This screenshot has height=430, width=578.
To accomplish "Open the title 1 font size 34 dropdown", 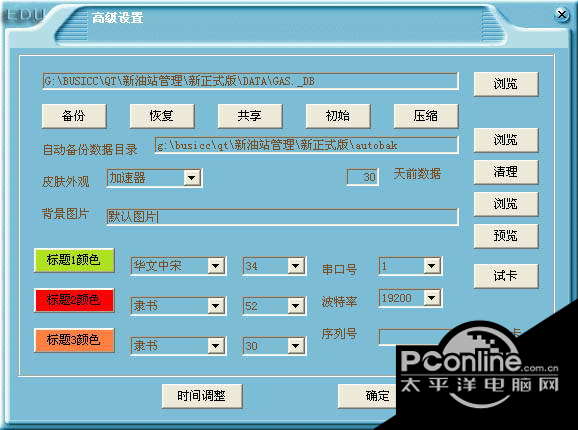I will pos(296,266).
